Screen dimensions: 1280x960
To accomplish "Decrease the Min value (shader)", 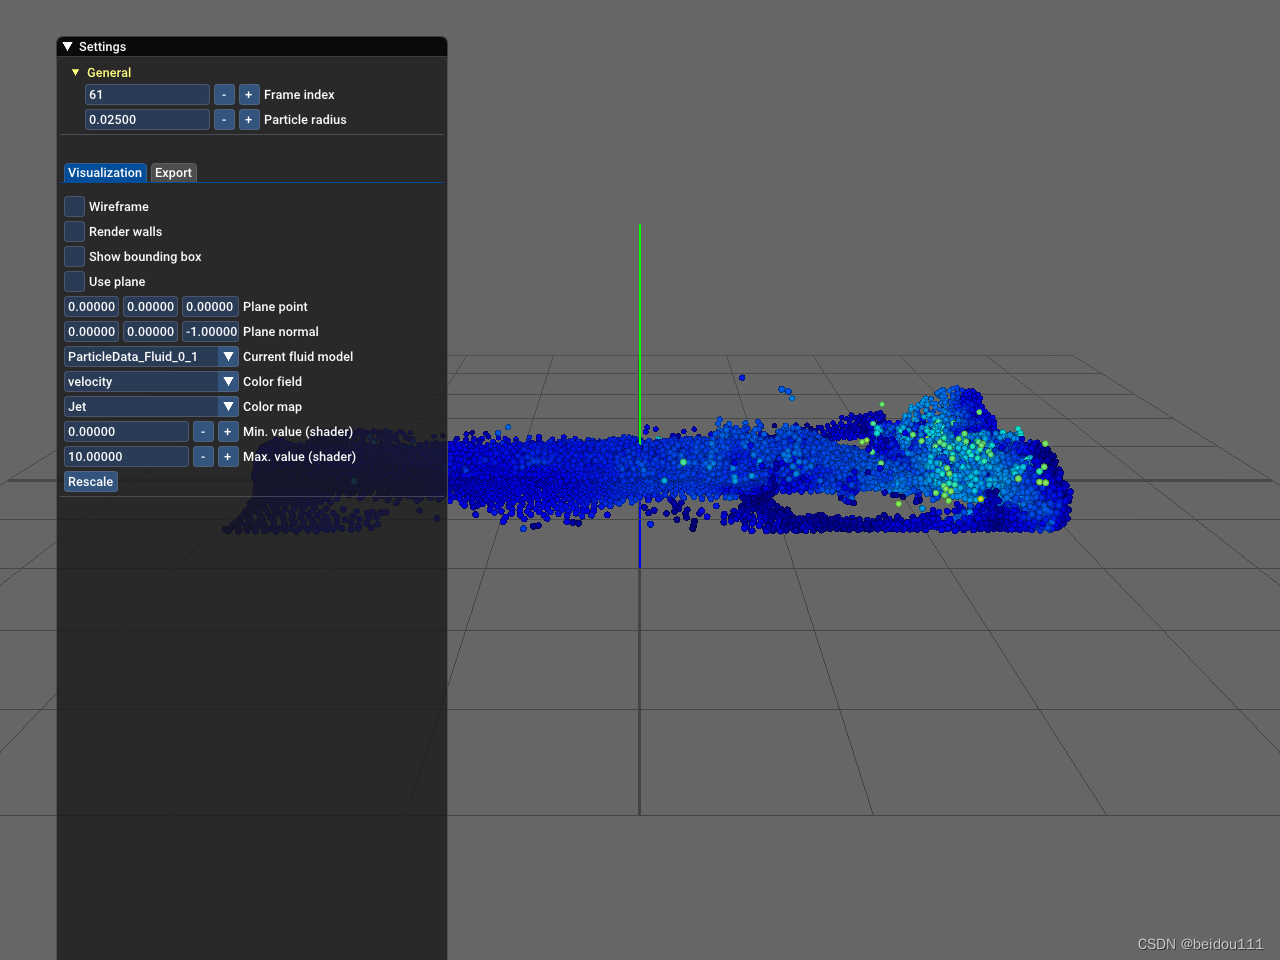I will [x=203, y=431].
